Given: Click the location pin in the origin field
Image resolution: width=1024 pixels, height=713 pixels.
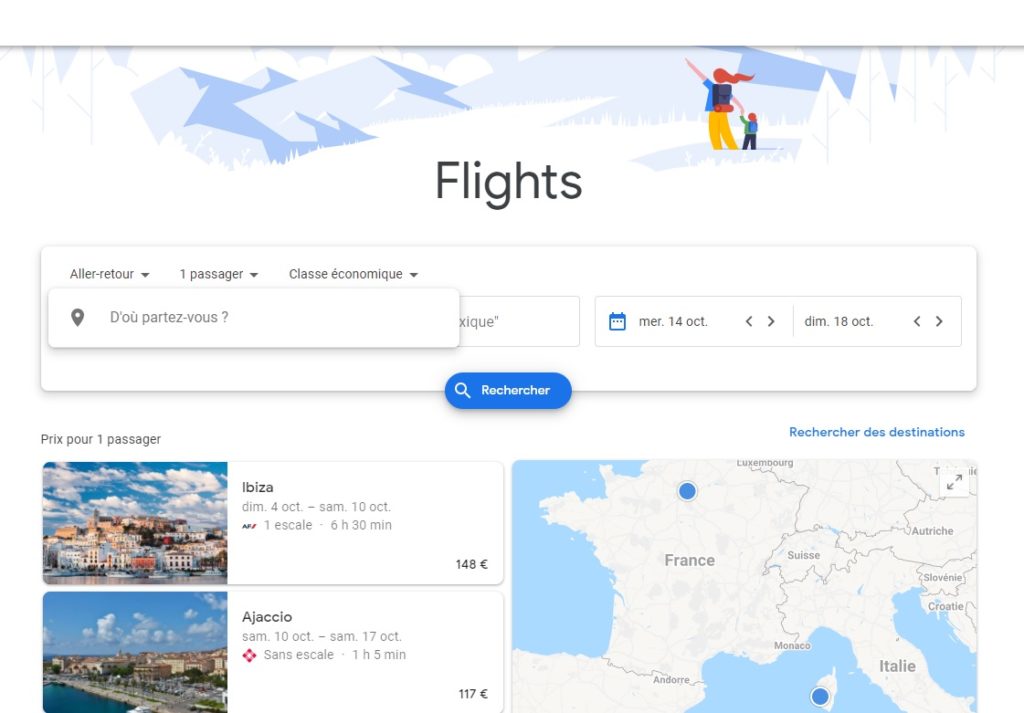Looking at the screenshot, I should pyautogui.click(x=79, y=318).
